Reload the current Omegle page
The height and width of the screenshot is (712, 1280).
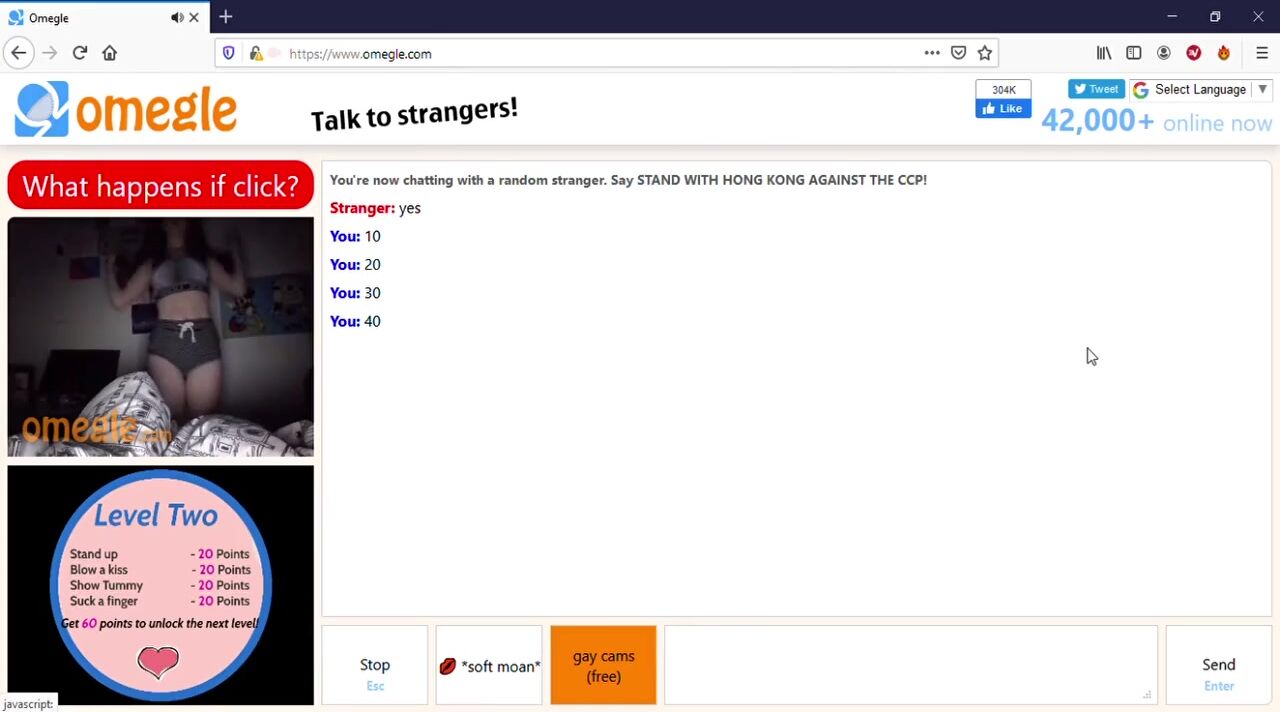click(80, 53)
